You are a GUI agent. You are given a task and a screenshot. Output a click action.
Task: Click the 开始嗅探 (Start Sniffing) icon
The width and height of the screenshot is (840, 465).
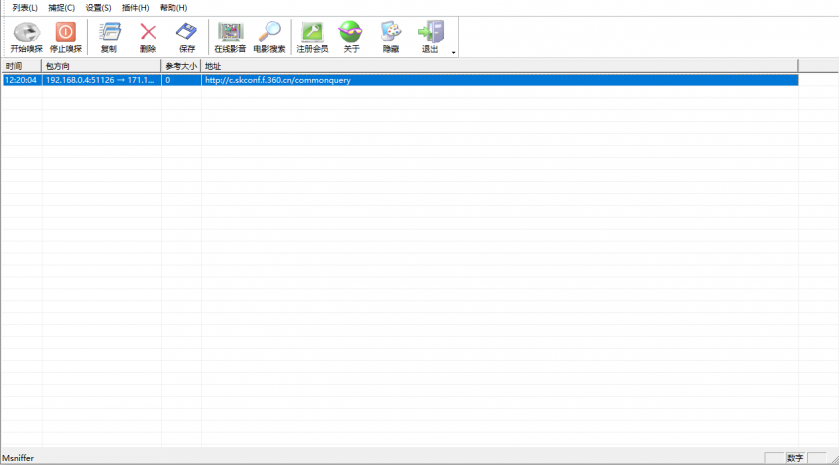tap(26, 37)
